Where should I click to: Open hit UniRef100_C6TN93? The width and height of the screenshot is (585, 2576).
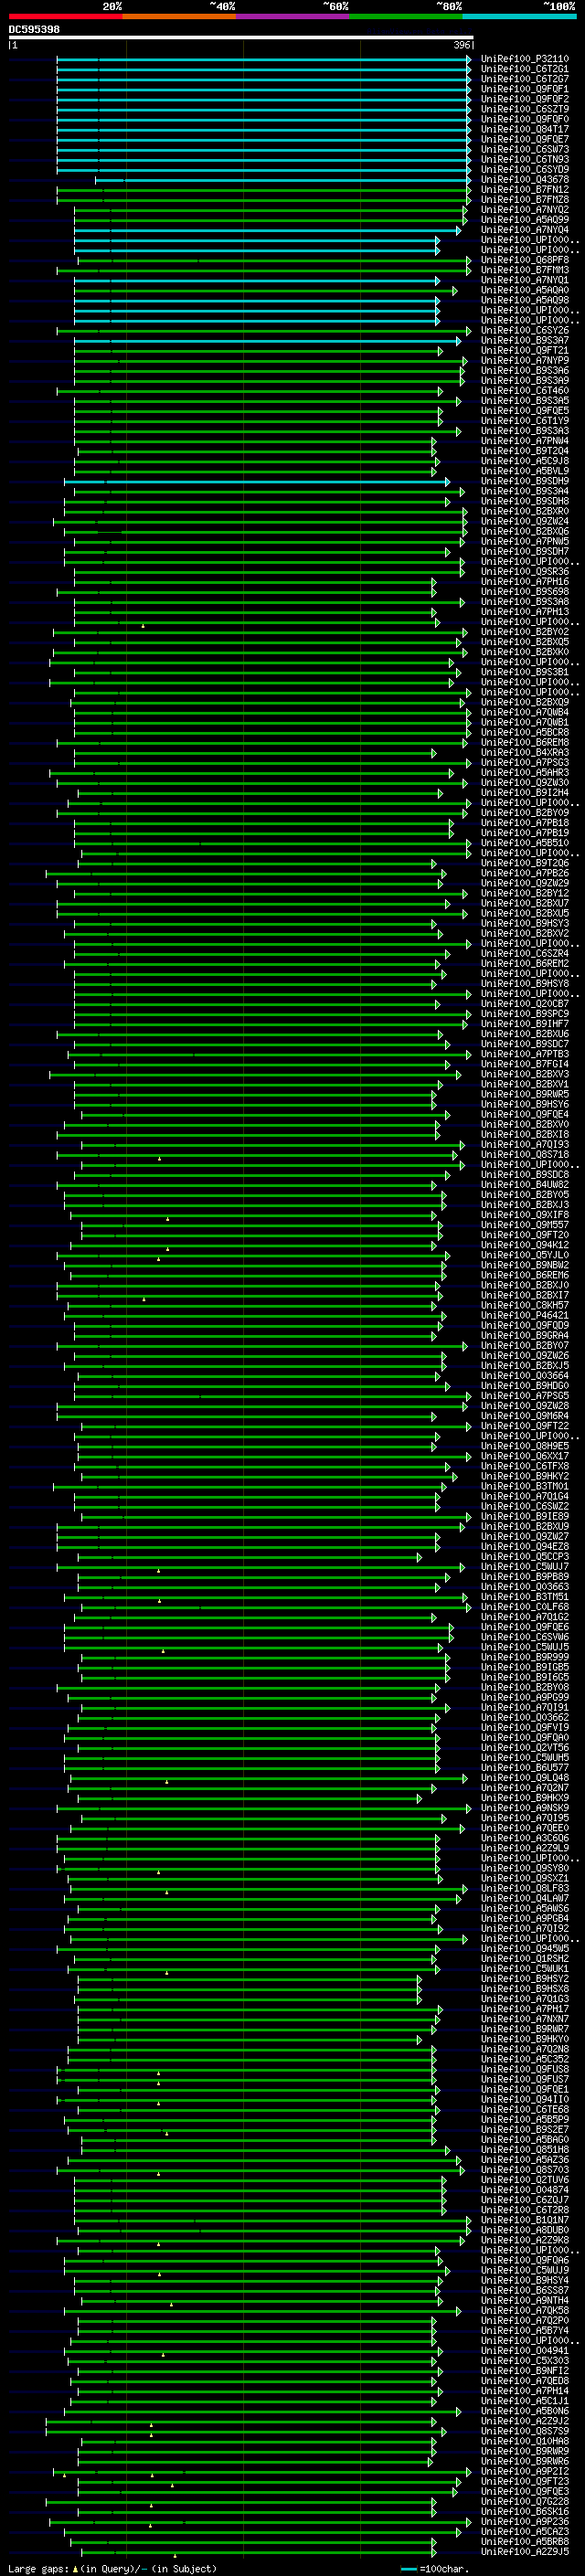[x=524, y=159]
